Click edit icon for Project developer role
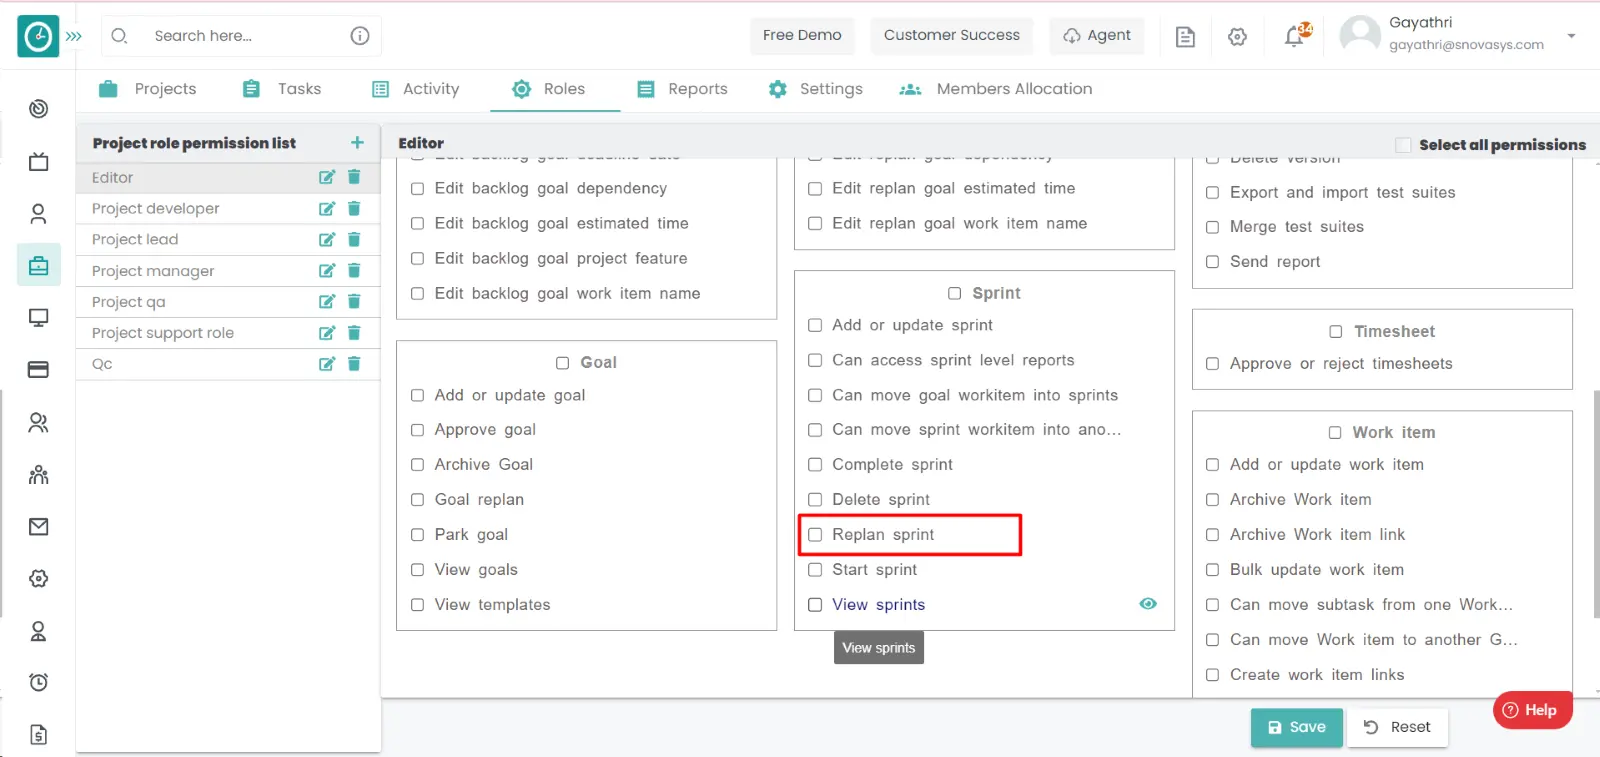 point(326,209)
